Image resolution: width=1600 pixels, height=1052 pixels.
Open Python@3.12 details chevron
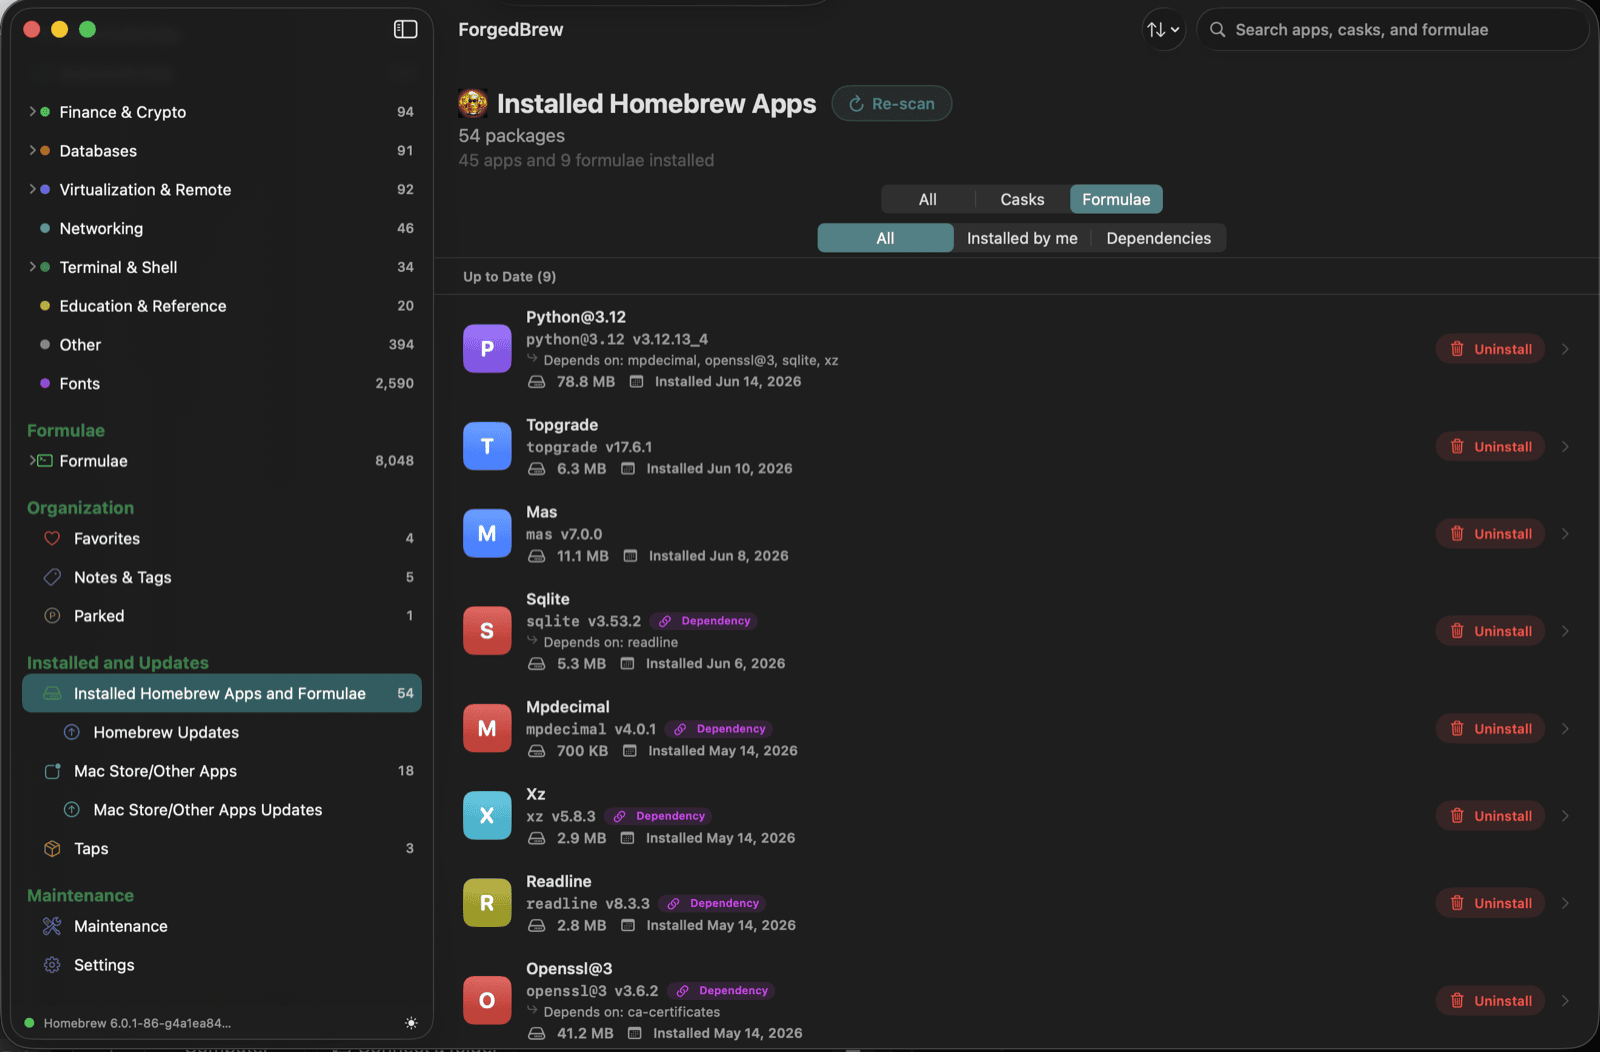pyautogui.click(x=1565, y=349)
